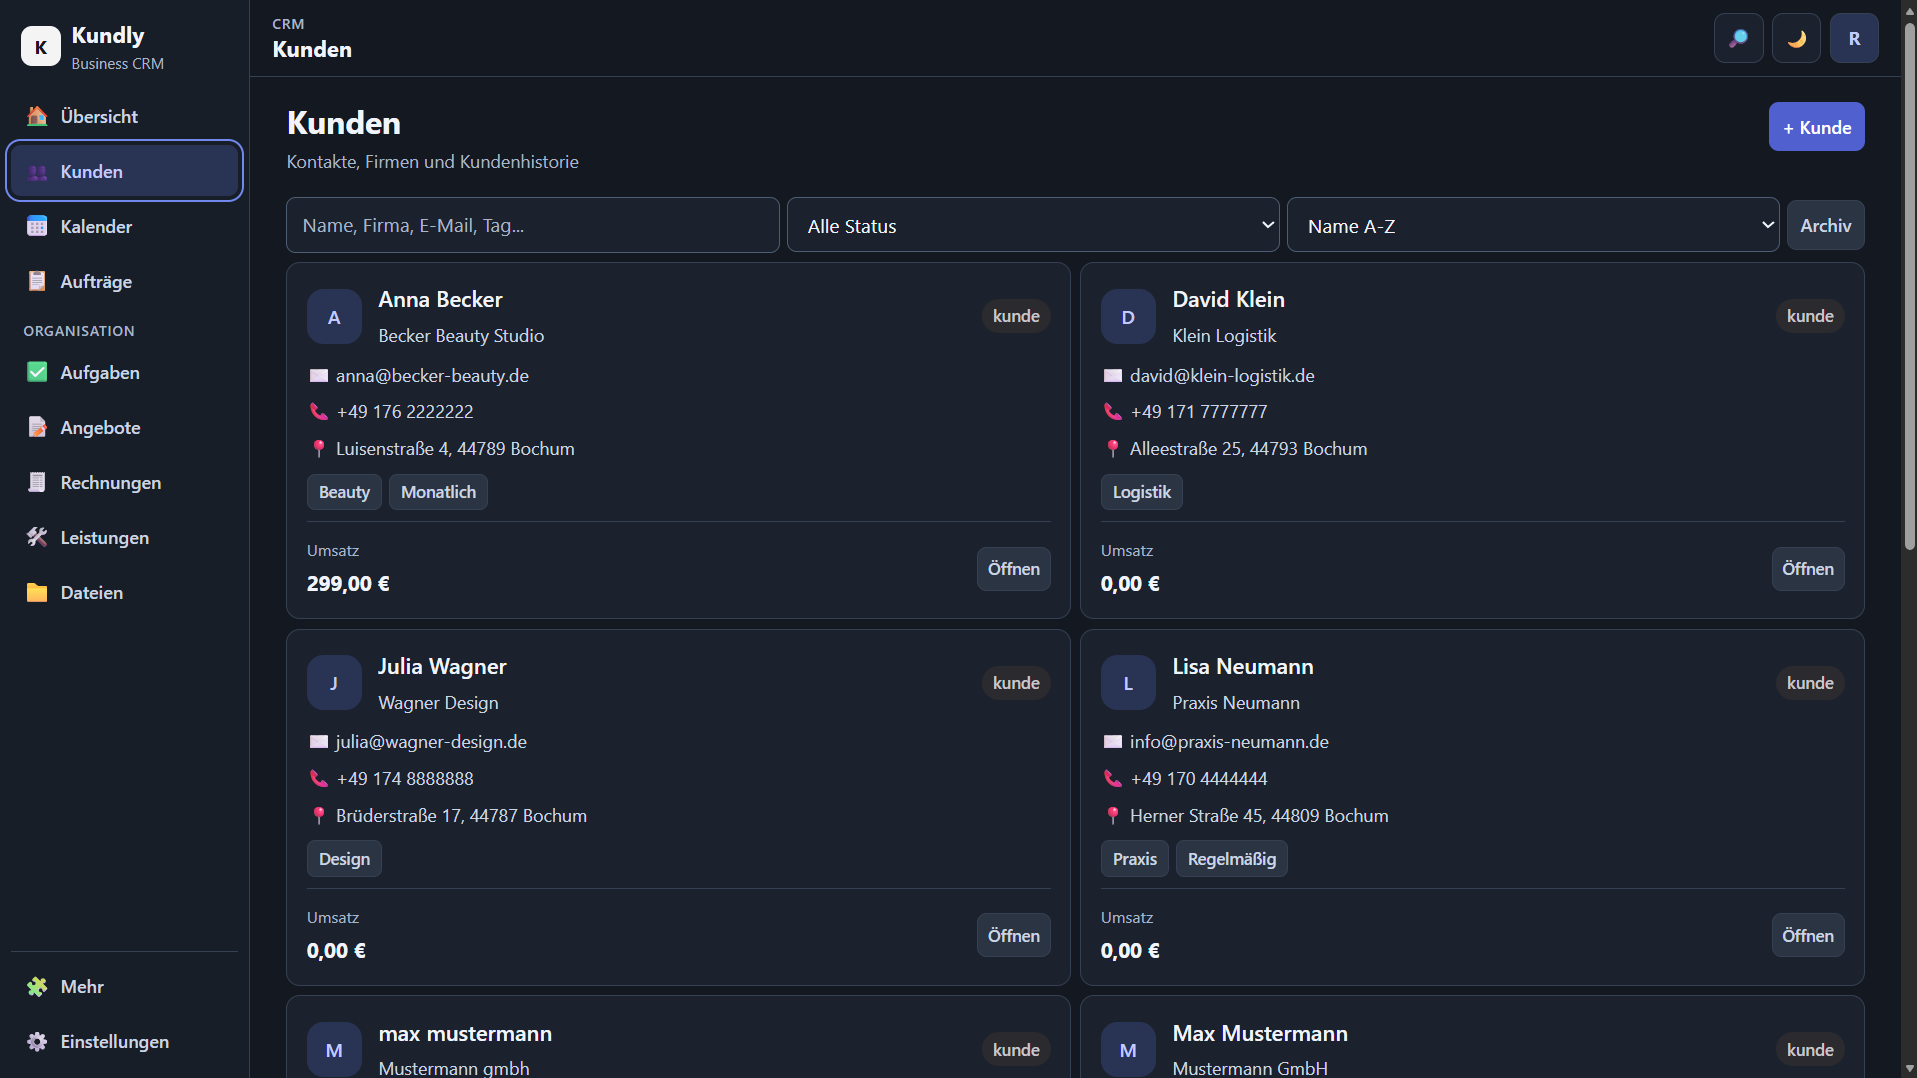This screenshot has width=1917, height=1078.
Task: Focus the Name, Firma, E-Mail search field
Action: coord(533,225)
